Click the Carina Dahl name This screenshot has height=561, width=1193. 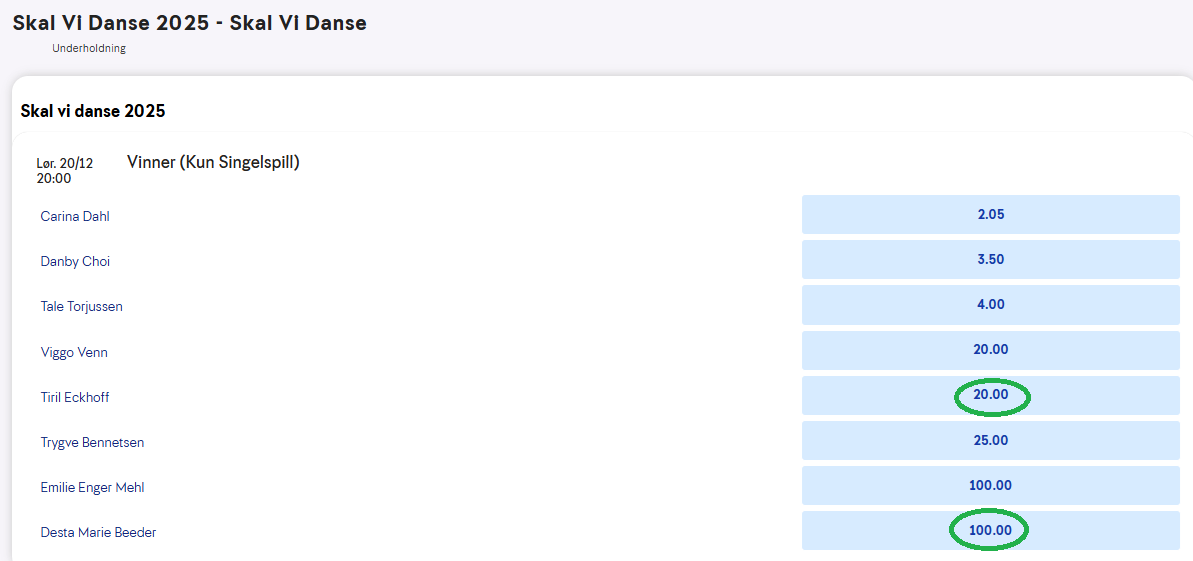coord(75,216)
